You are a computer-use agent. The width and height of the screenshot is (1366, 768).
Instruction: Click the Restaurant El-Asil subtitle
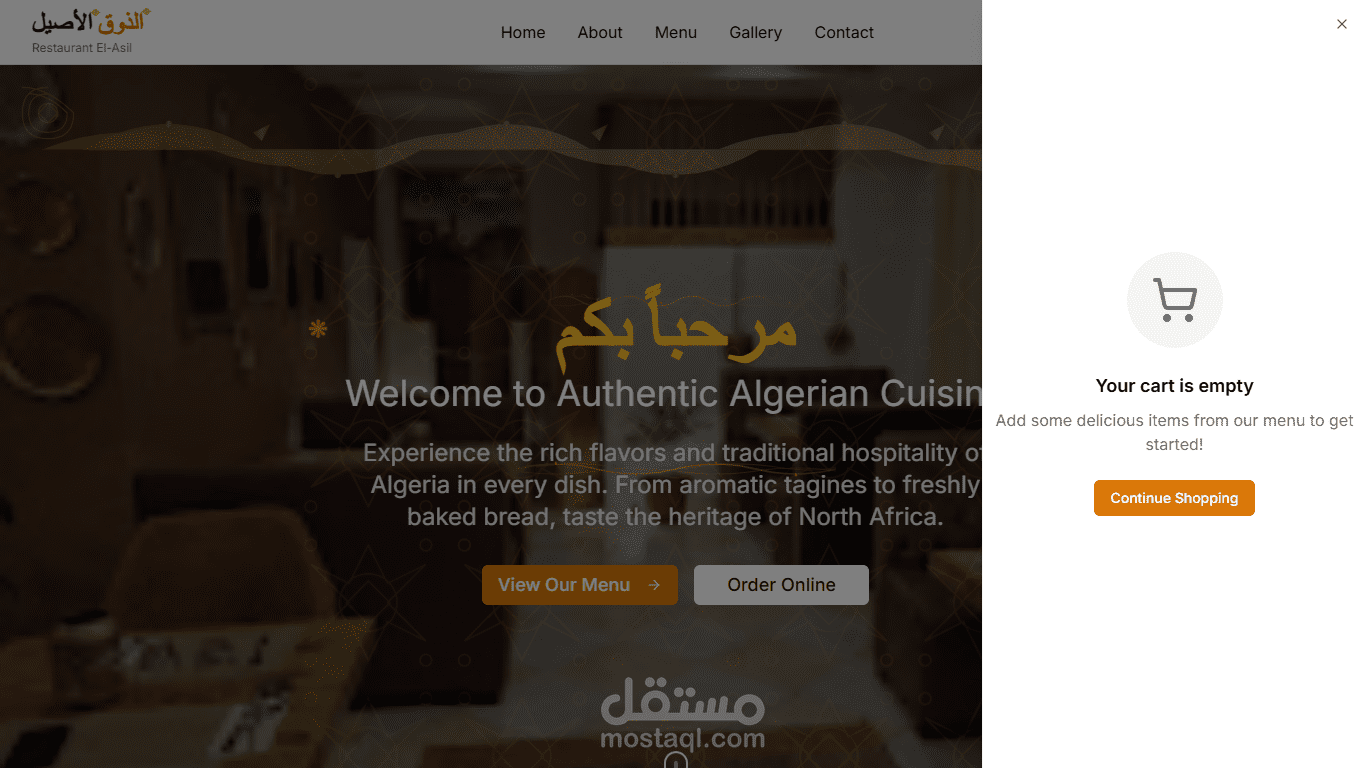point(82,48)
